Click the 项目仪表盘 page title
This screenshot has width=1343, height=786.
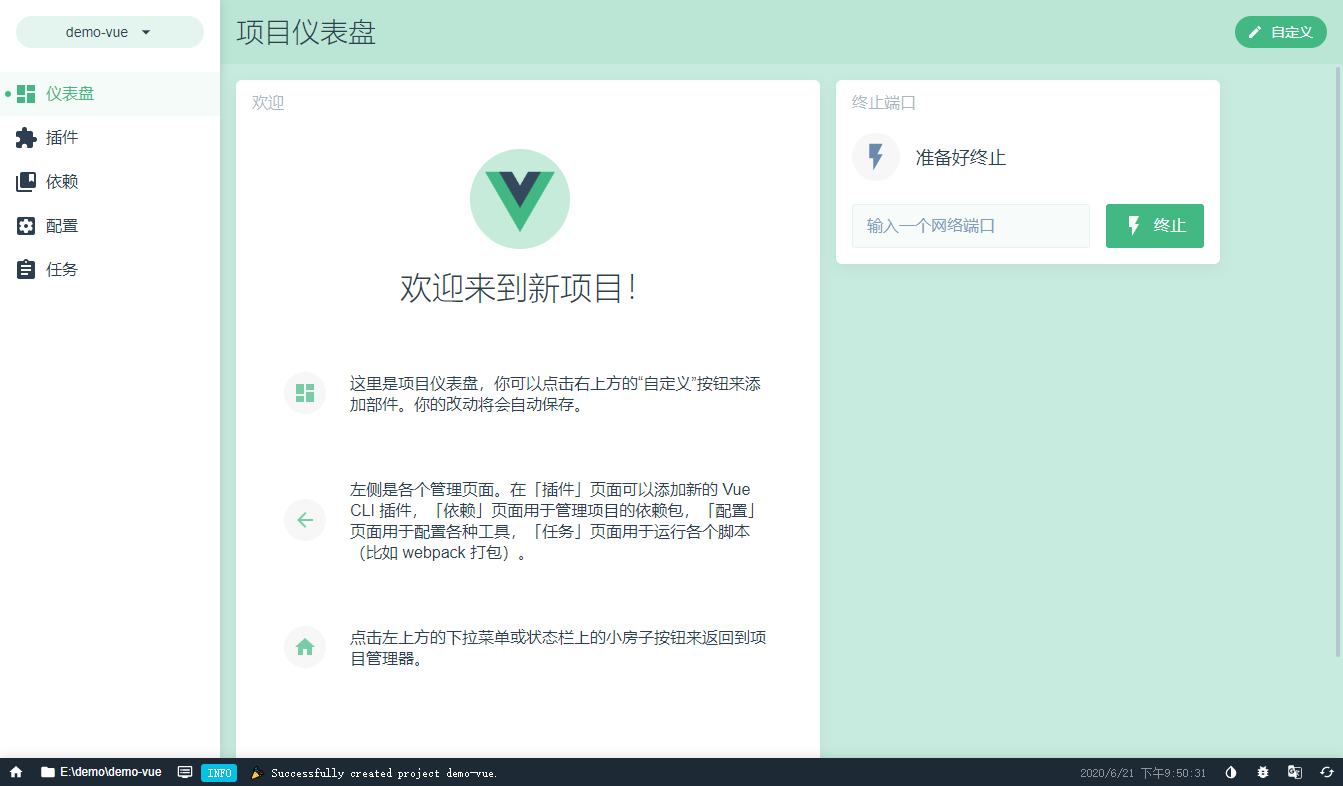coord(306,32)
